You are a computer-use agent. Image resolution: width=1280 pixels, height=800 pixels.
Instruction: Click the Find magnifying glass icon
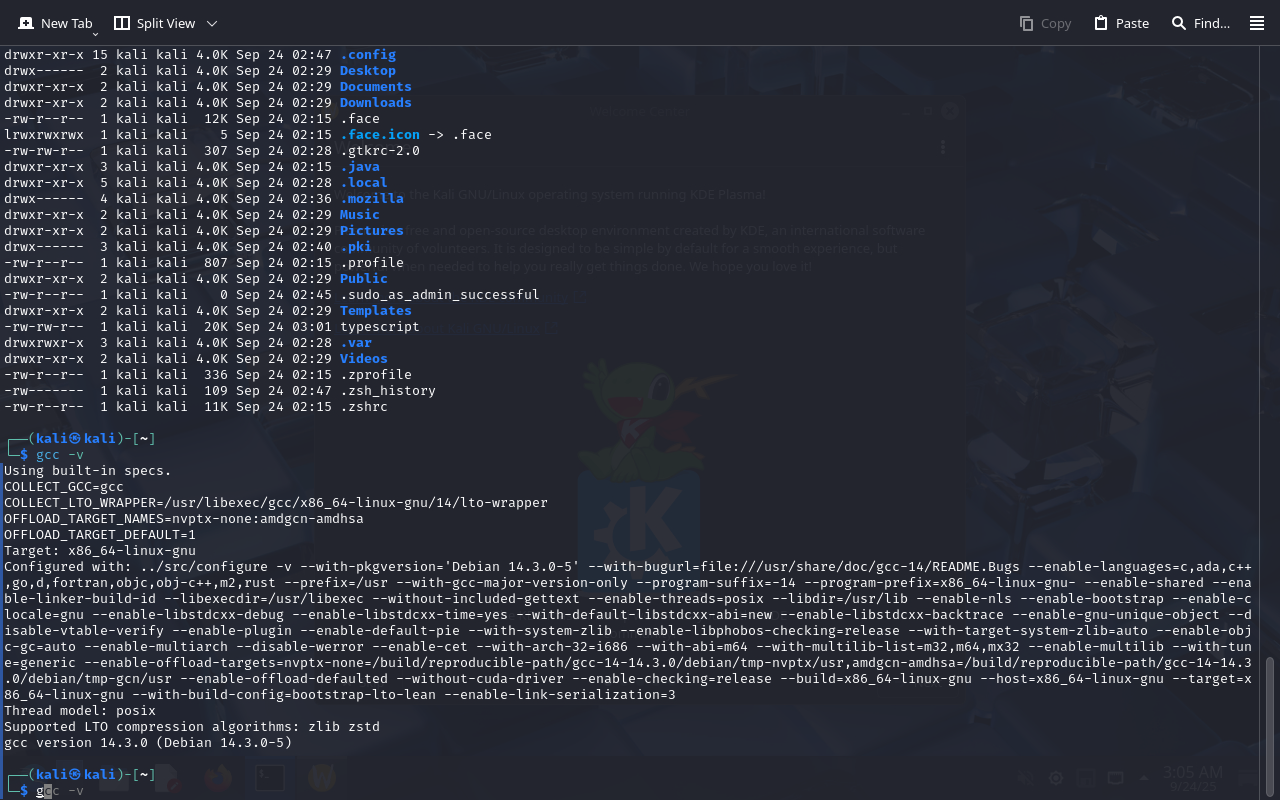click(1179, 23)
